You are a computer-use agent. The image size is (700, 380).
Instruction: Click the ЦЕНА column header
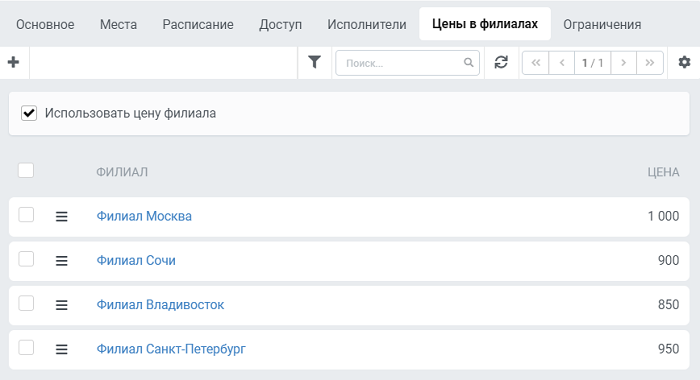663,172
